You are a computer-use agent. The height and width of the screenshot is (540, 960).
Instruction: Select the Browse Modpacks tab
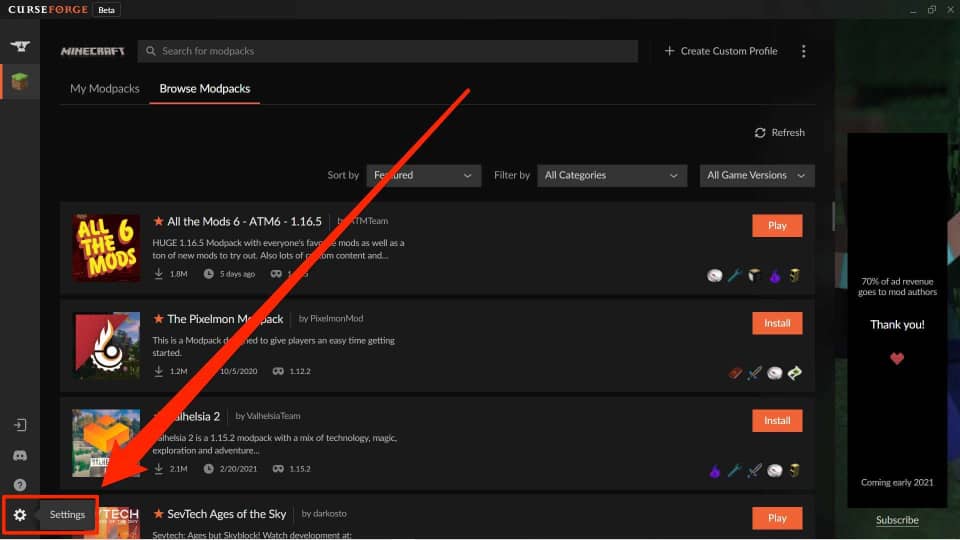click(x=204, y=89)
